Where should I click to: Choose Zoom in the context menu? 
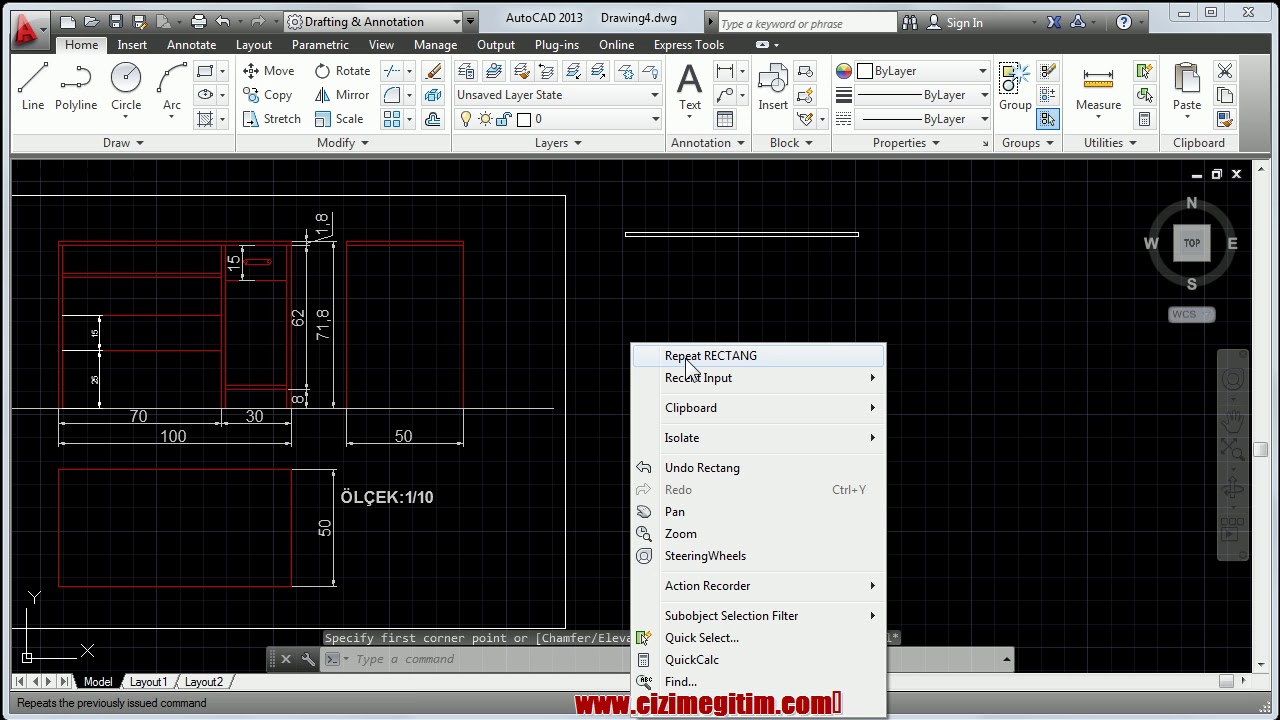tap(759, 534)
